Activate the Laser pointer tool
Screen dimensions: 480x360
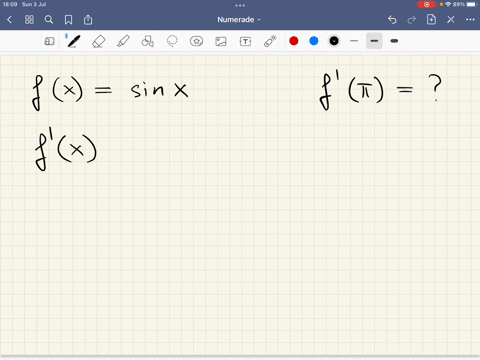pyautogui.click(x=270, y=41)
